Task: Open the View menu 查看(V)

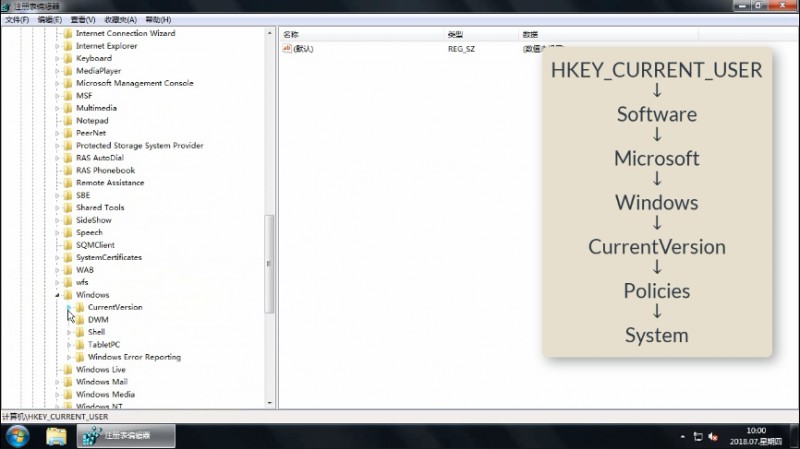Action: (83, 19)
